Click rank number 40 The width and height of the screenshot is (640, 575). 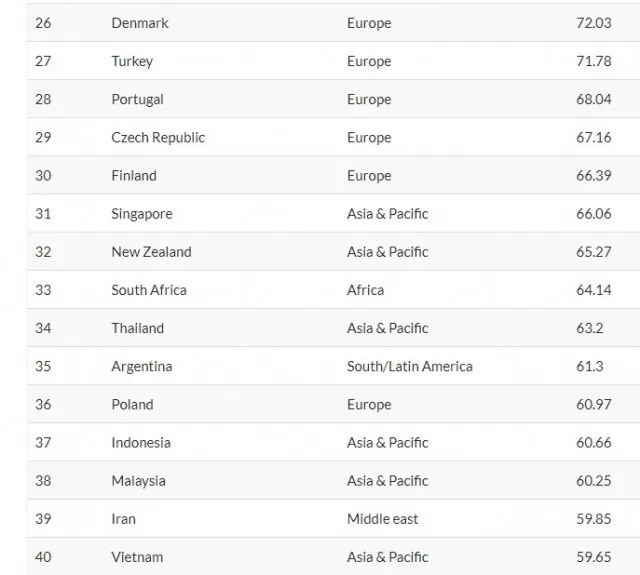[x=43, y=557]
